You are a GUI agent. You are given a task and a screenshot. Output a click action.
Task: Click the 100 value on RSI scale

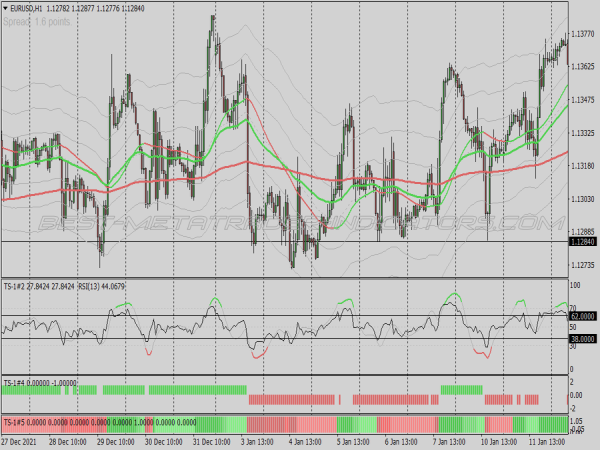575,285
